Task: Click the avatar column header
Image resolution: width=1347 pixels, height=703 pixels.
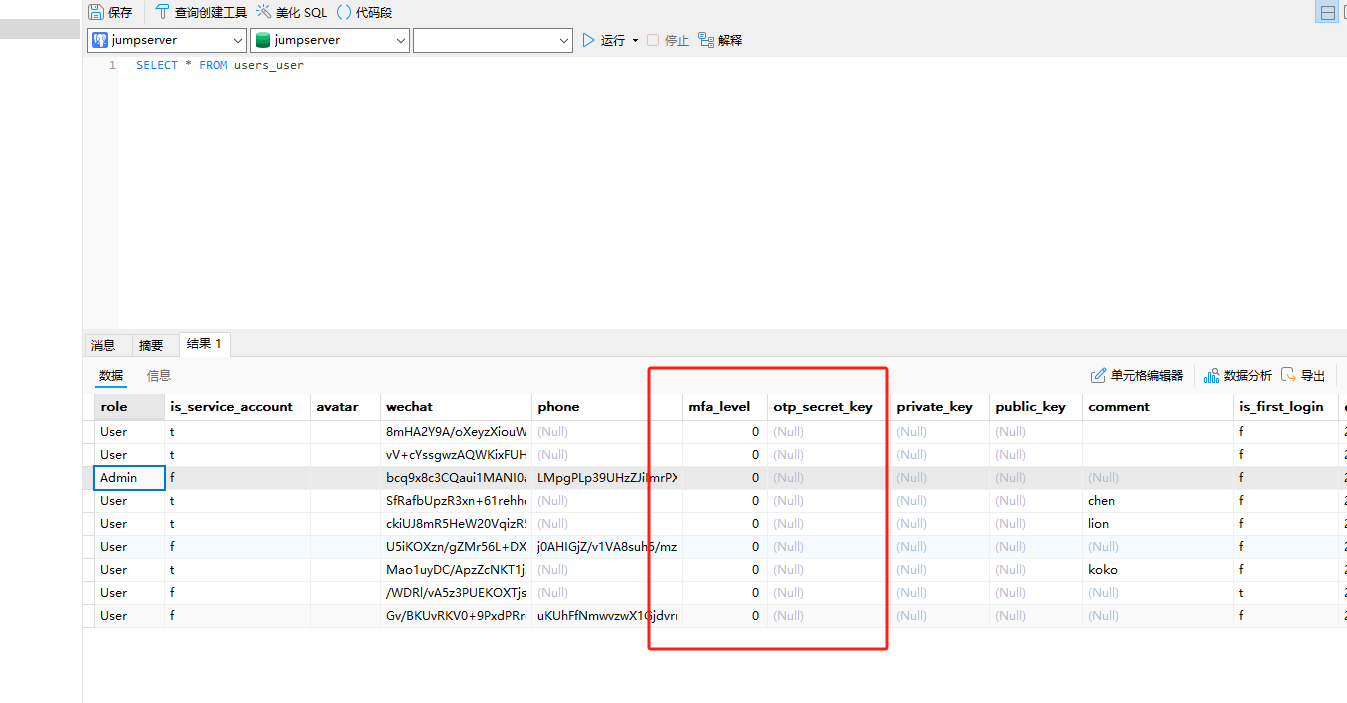Action: (345, 407)
